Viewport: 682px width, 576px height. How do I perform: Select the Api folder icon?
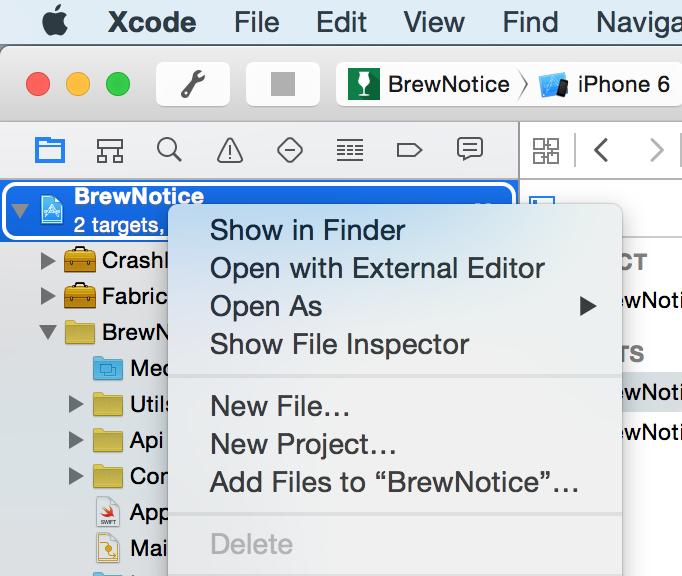pos(108,440)
